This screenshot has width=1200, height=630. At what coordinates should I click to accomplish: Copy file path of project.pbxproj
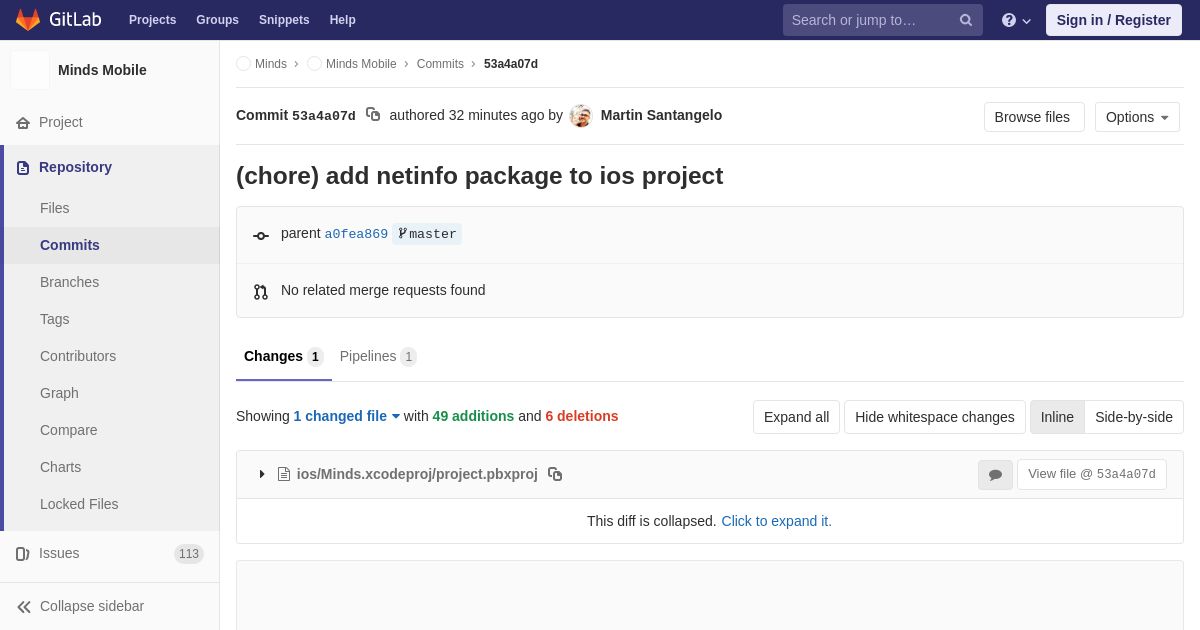[x=555, y=474]
